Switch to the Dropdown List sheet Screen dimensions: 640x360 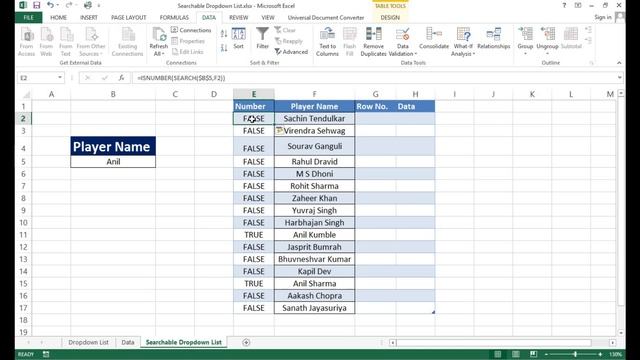(x=89, y=342)
